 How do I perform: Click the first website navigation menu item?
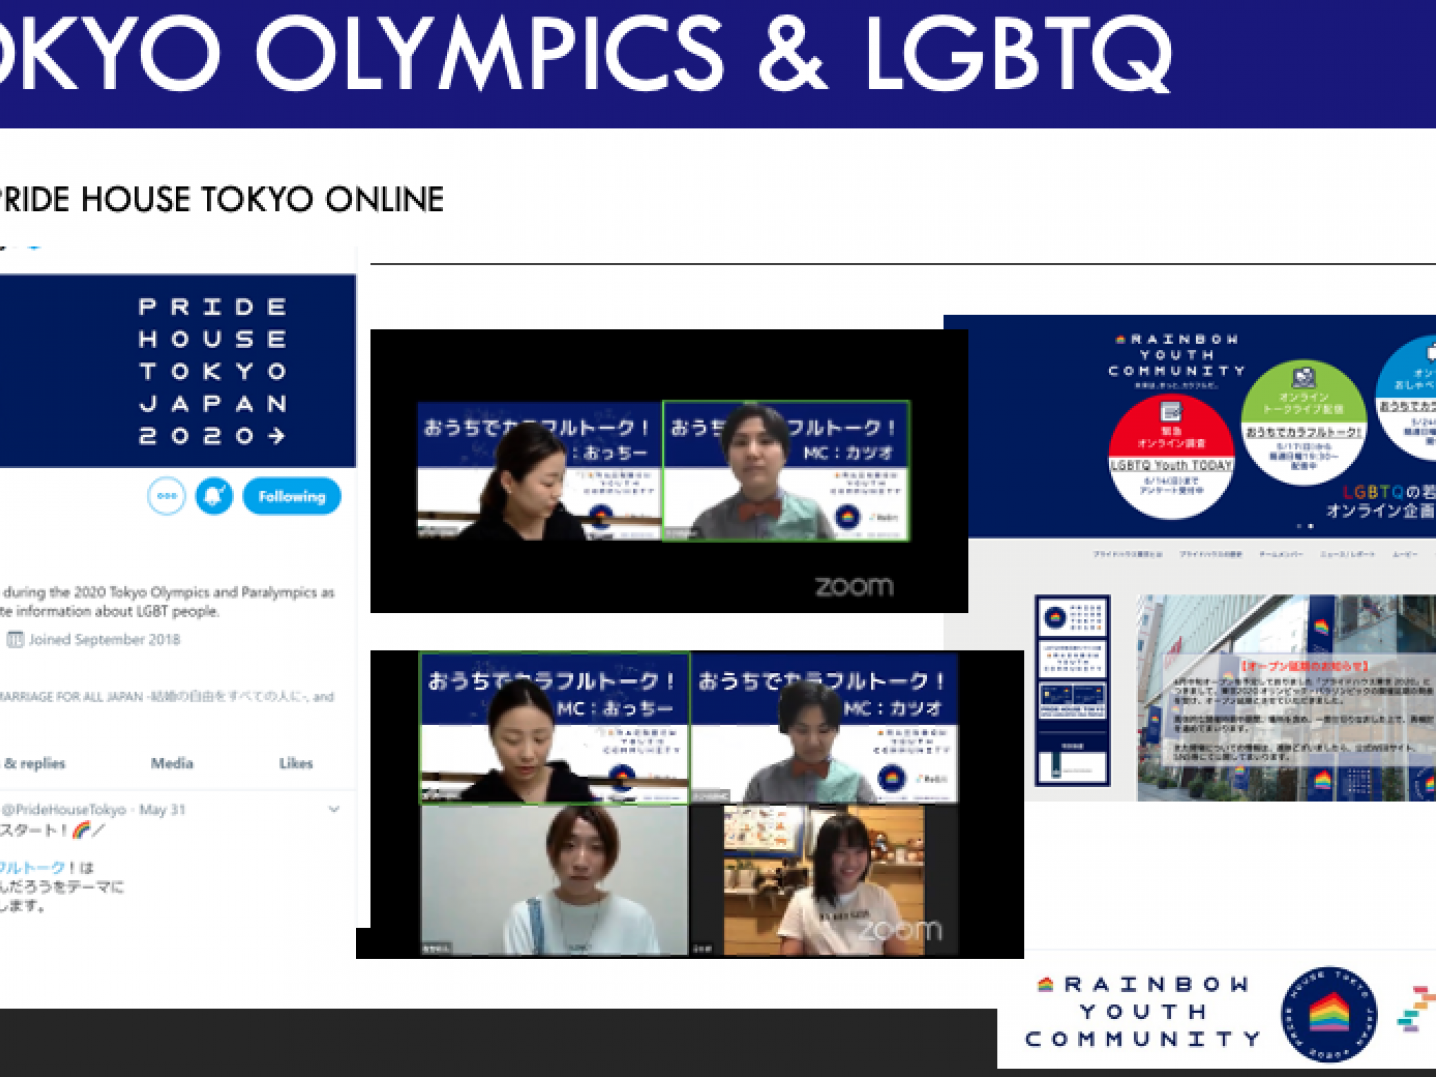pyautogui.click(x=1127, y=553)
